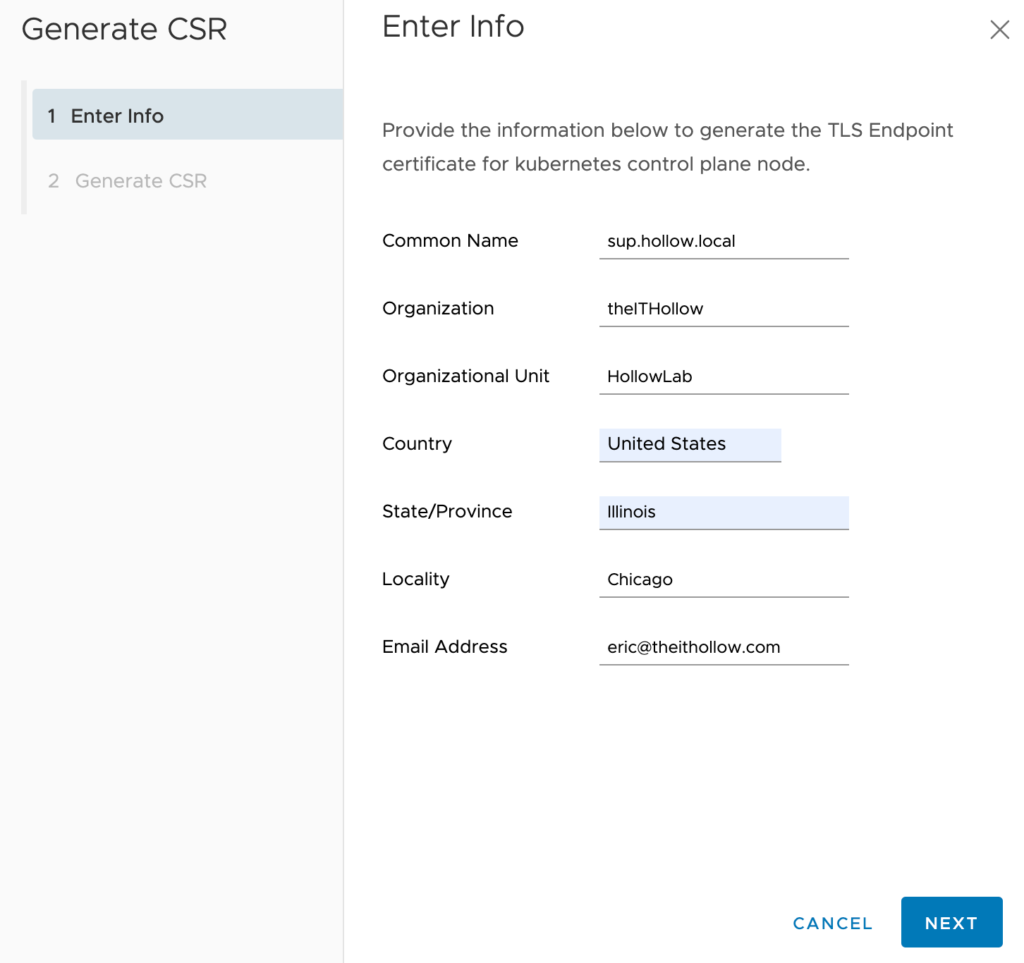Click the Country label

(417, 444)
